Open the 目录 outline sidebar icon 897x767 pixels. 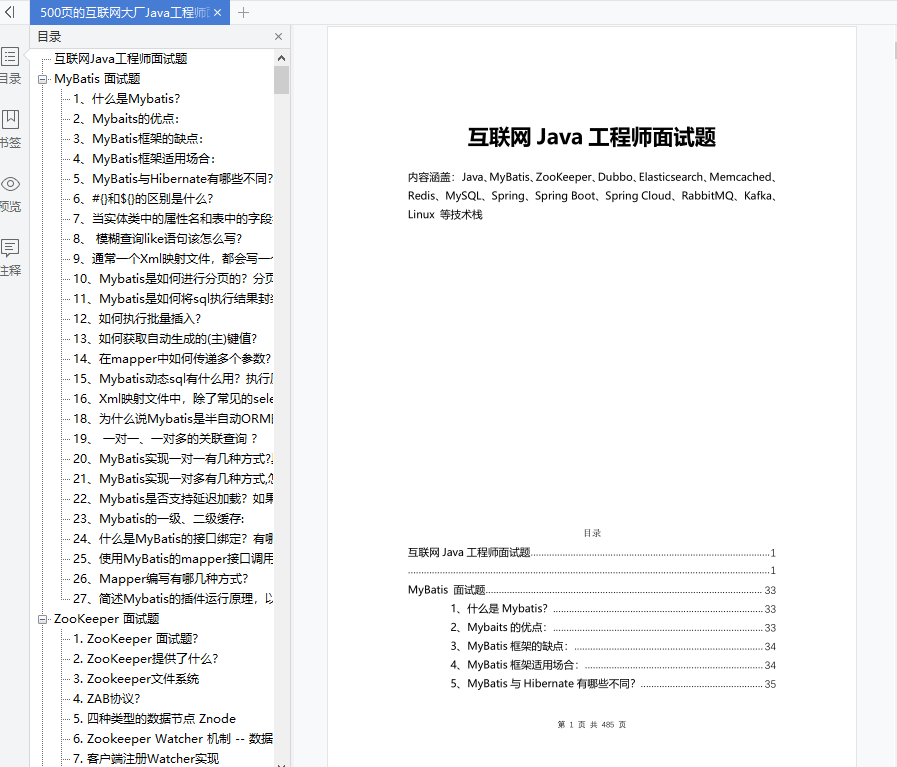10,57
